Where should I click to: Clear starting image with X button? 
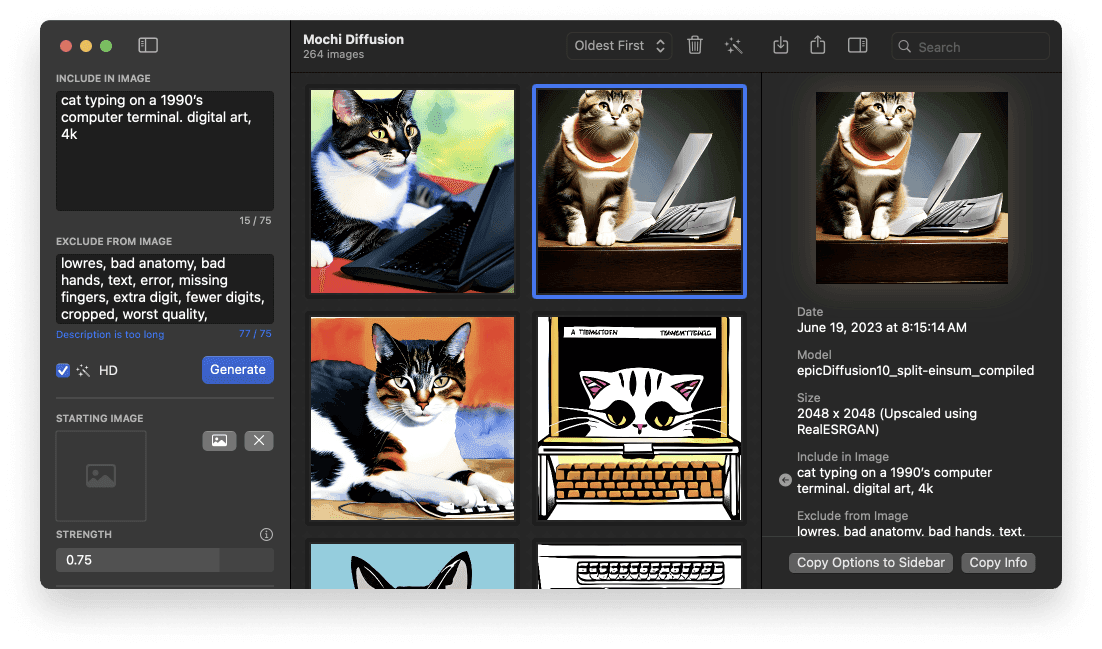pos(259,441)
